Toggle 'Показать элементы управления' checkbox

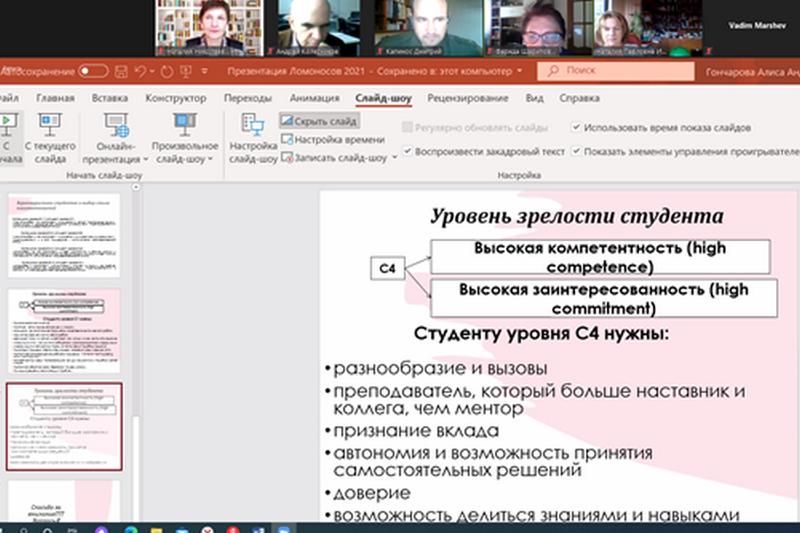point(577,151)
